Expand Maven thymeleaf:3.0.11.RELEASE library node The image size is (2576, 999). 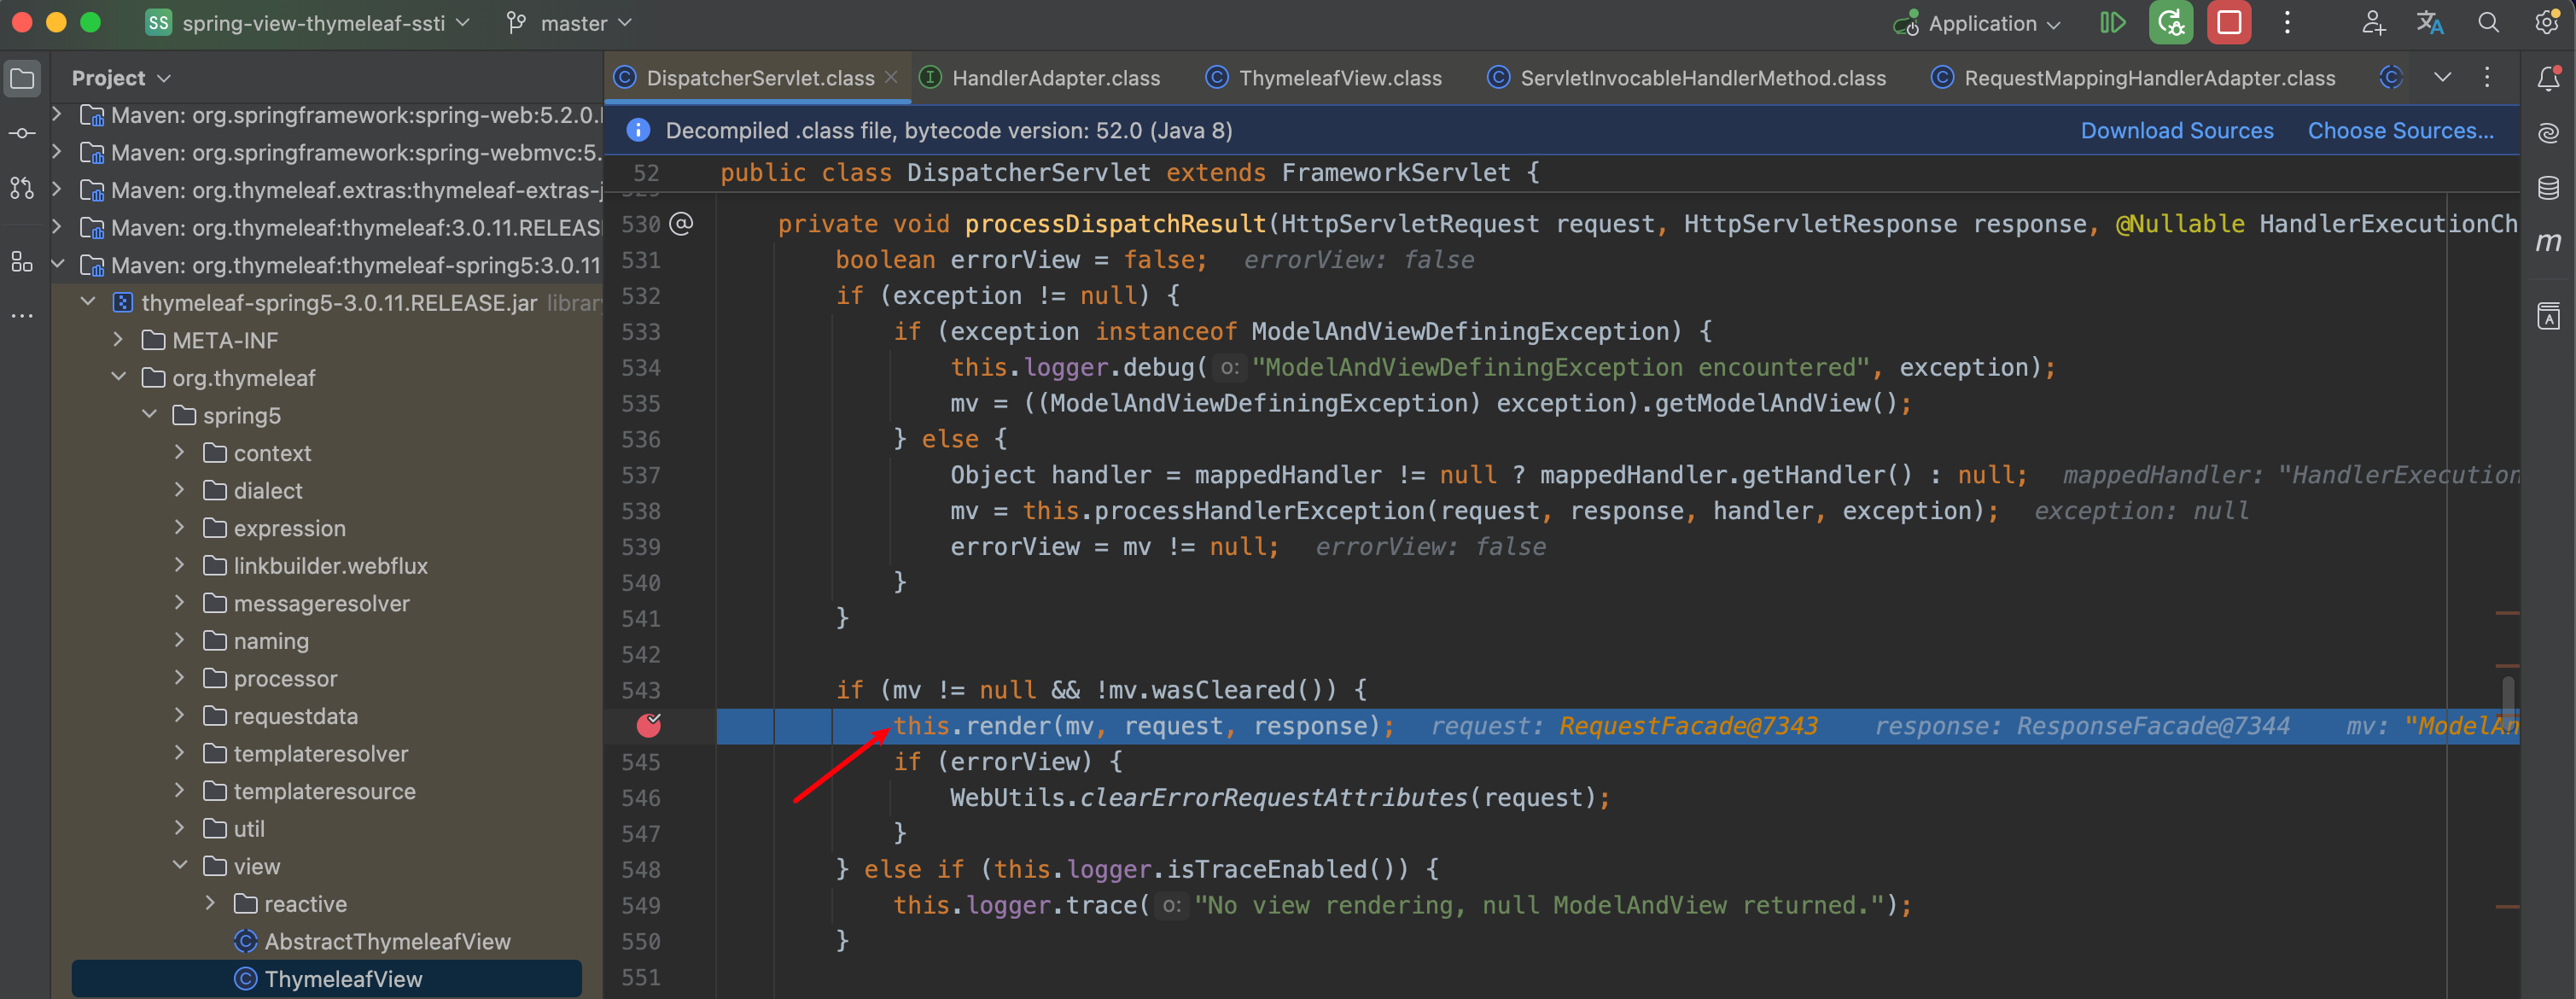click(57, 227)
